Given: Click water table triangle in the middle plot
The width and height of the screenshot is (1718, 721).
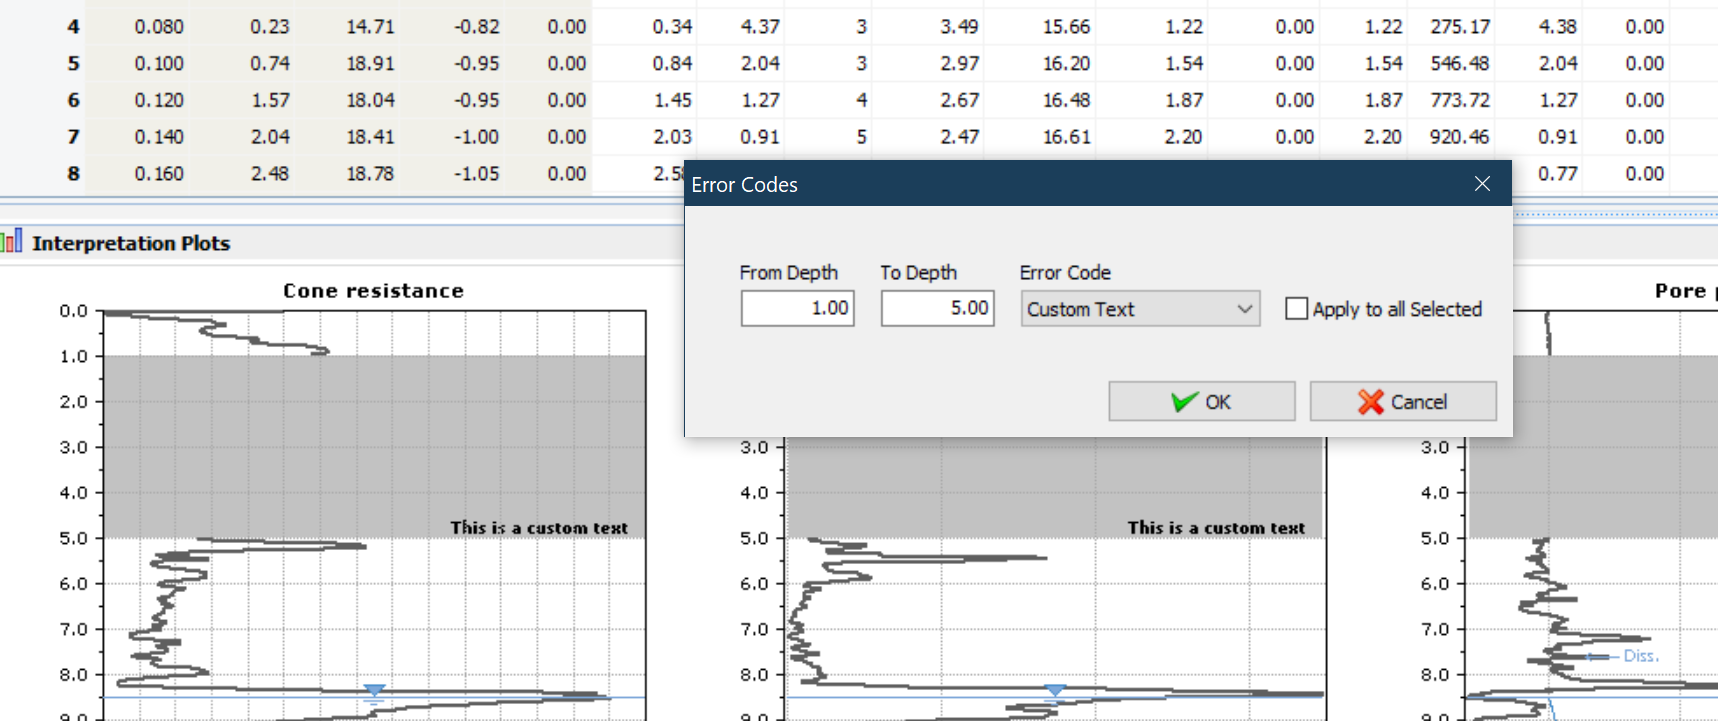Looking at the screenshot, I should coord(1055,691).
